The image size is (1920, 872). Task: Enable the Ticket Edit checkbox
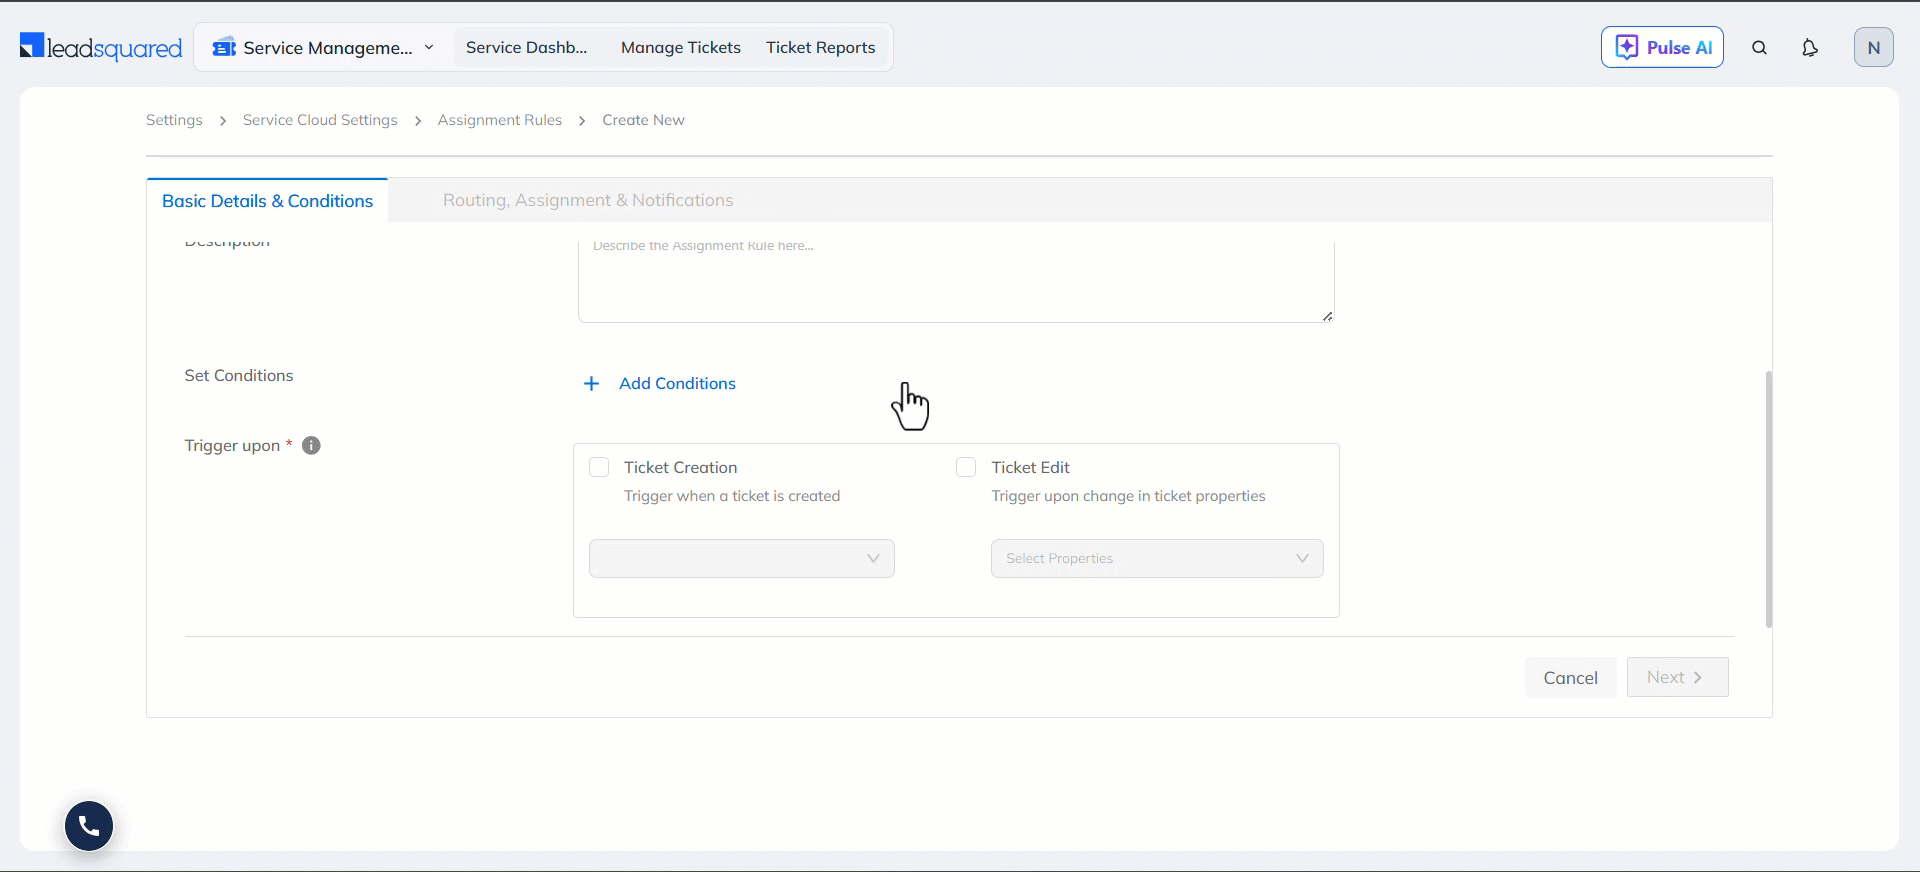point(966,468)
